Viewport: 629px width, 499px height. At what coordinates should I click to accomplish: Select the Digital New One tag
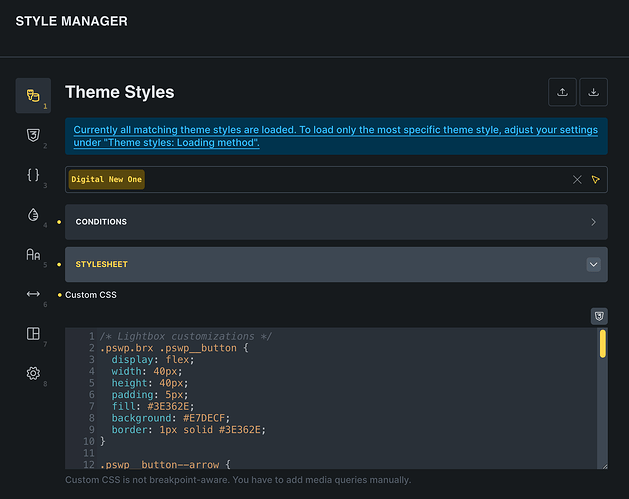(106, 179)
